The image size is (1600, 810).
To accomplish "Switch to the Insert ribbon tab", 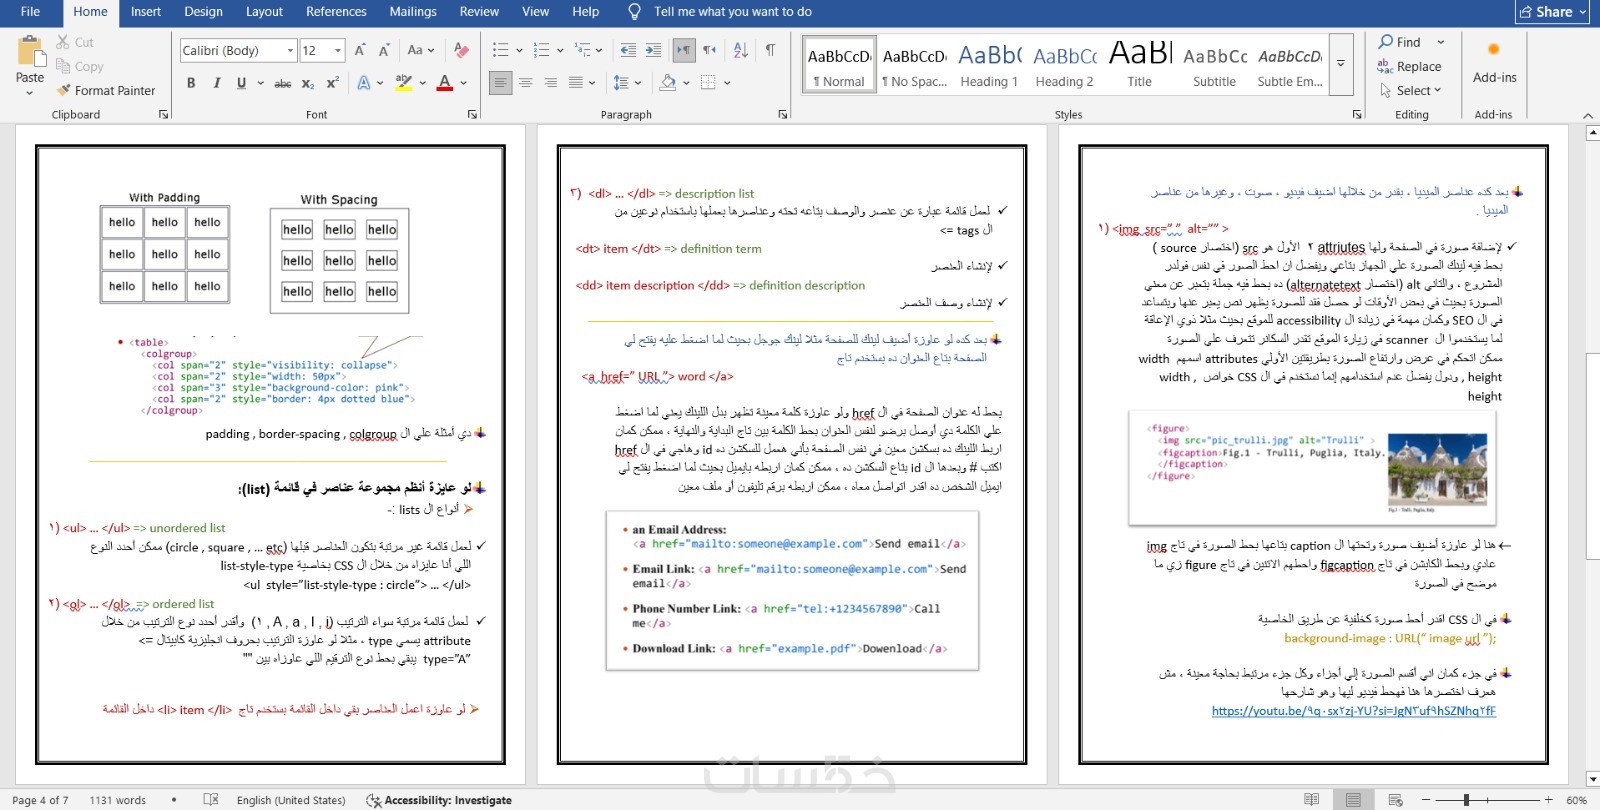I will click(x=146, y=12).
